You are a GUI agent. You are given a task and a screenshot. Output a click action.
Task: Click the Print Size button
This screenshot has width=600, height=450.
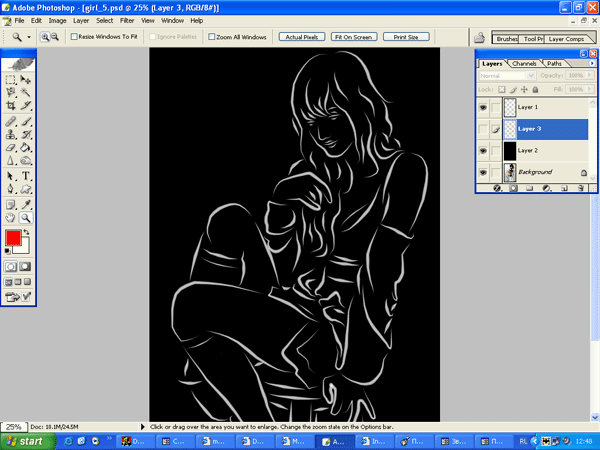coord(406,37)
